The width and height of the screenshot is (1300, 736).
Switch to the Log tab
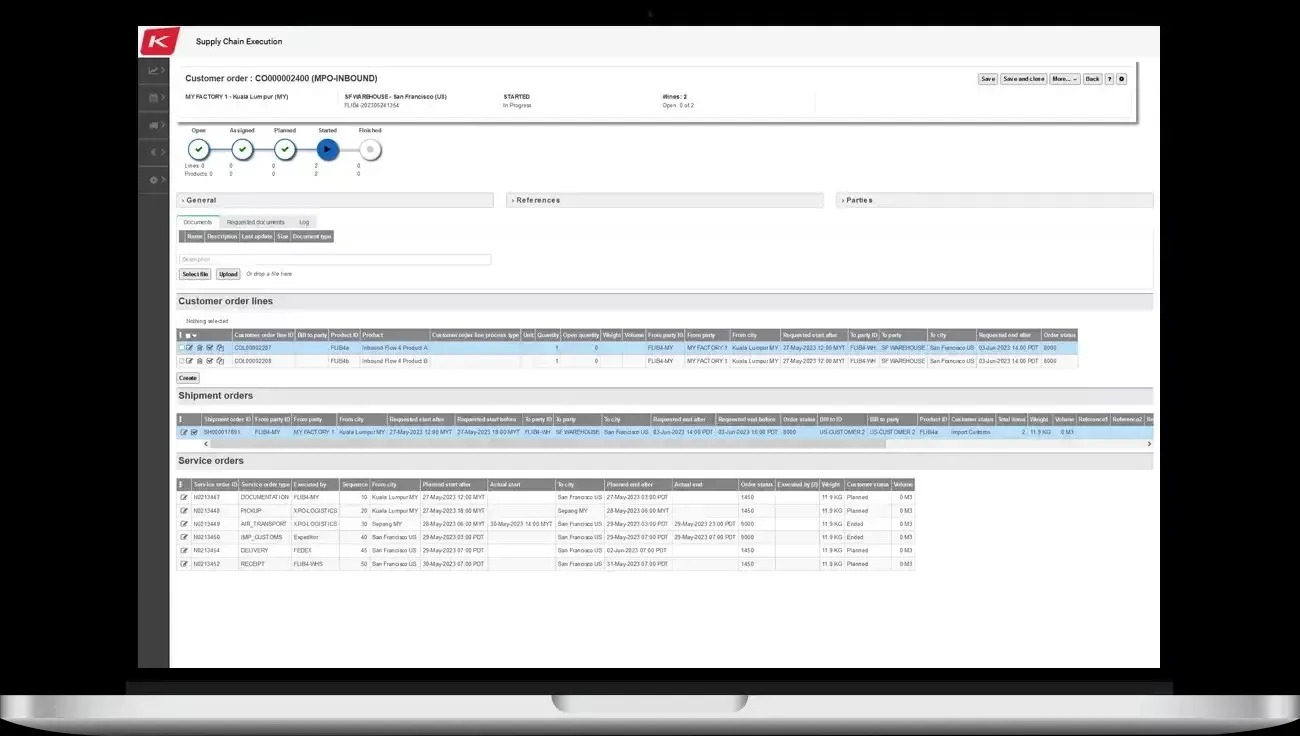point(304,222)
